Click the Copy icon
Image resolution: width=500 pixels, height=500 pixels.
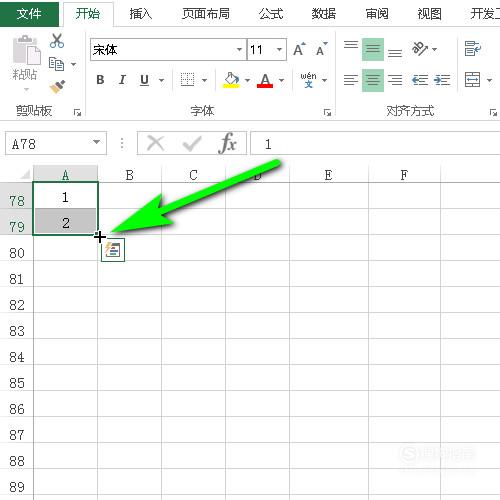(56, 64)
